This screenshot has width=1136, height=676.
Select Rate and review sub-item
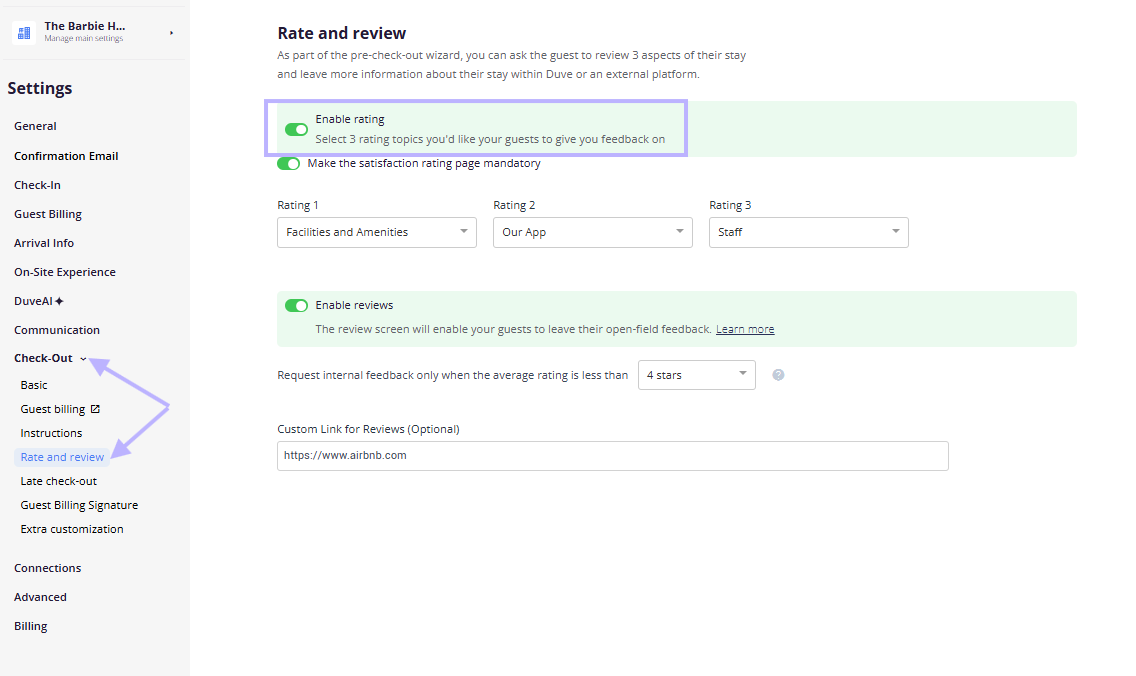(62, 457)
